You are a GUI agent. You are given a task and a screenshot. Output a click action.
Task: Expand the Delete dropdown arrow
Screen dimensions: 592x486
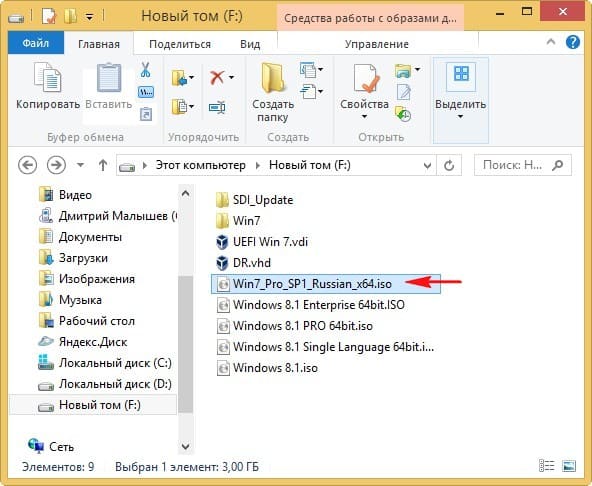231,78
